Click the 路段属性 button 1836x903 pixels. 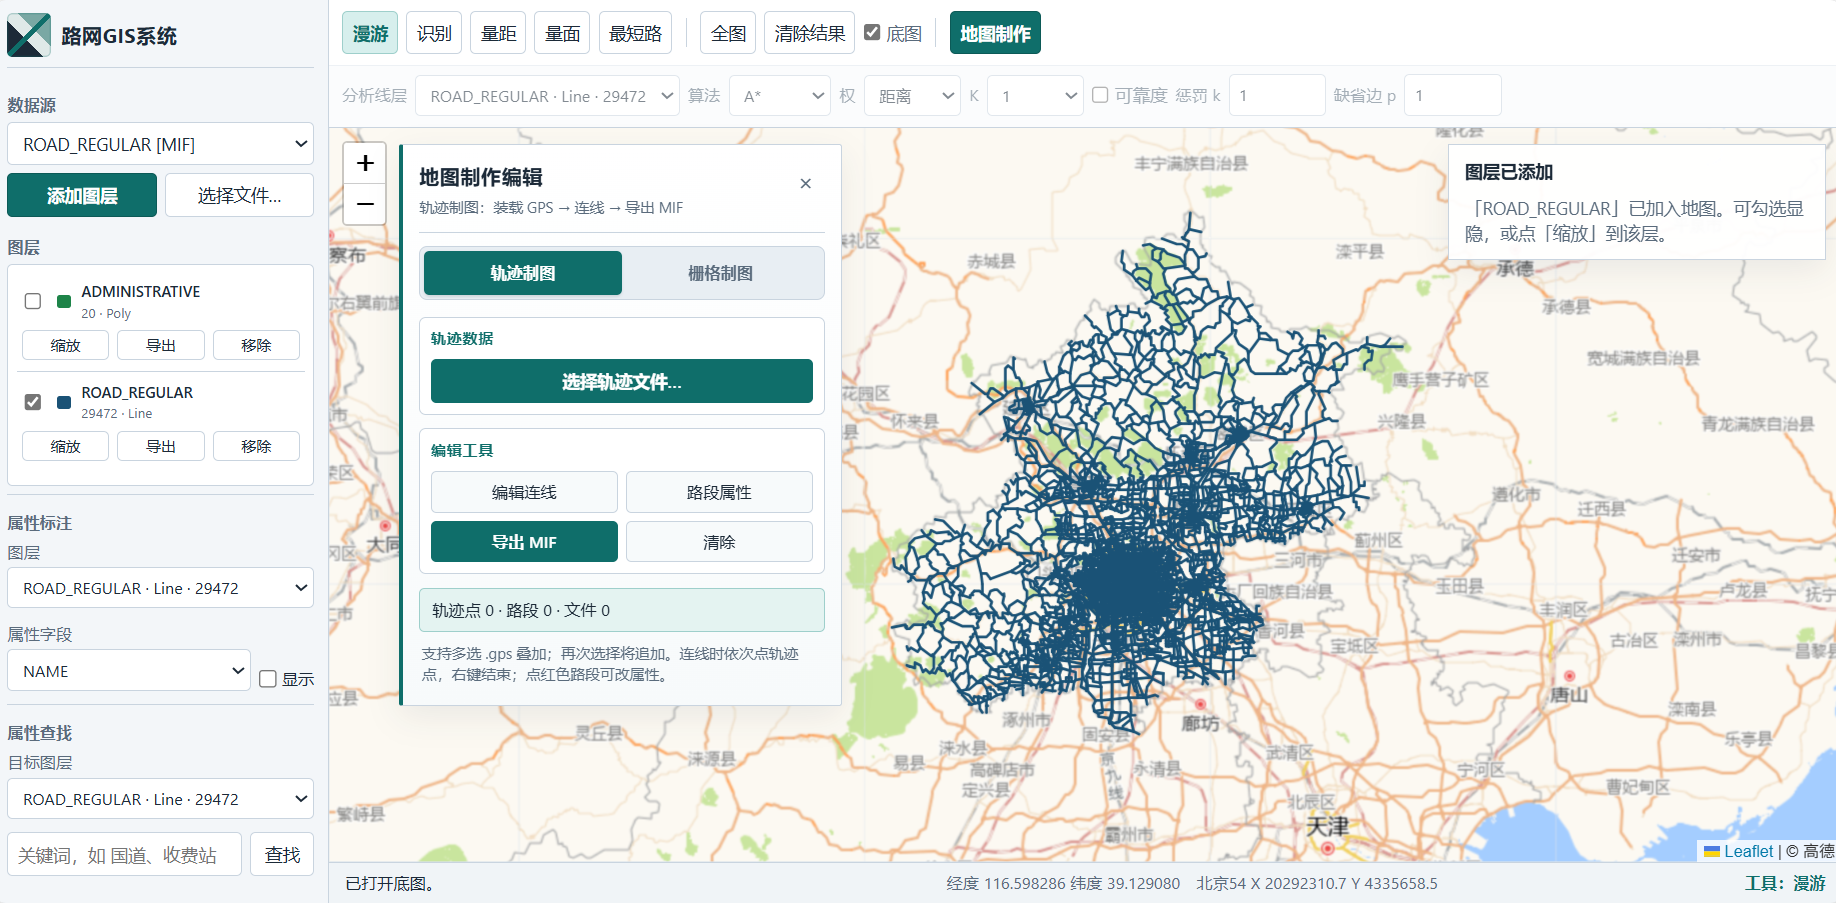click(x=719, y=492)
